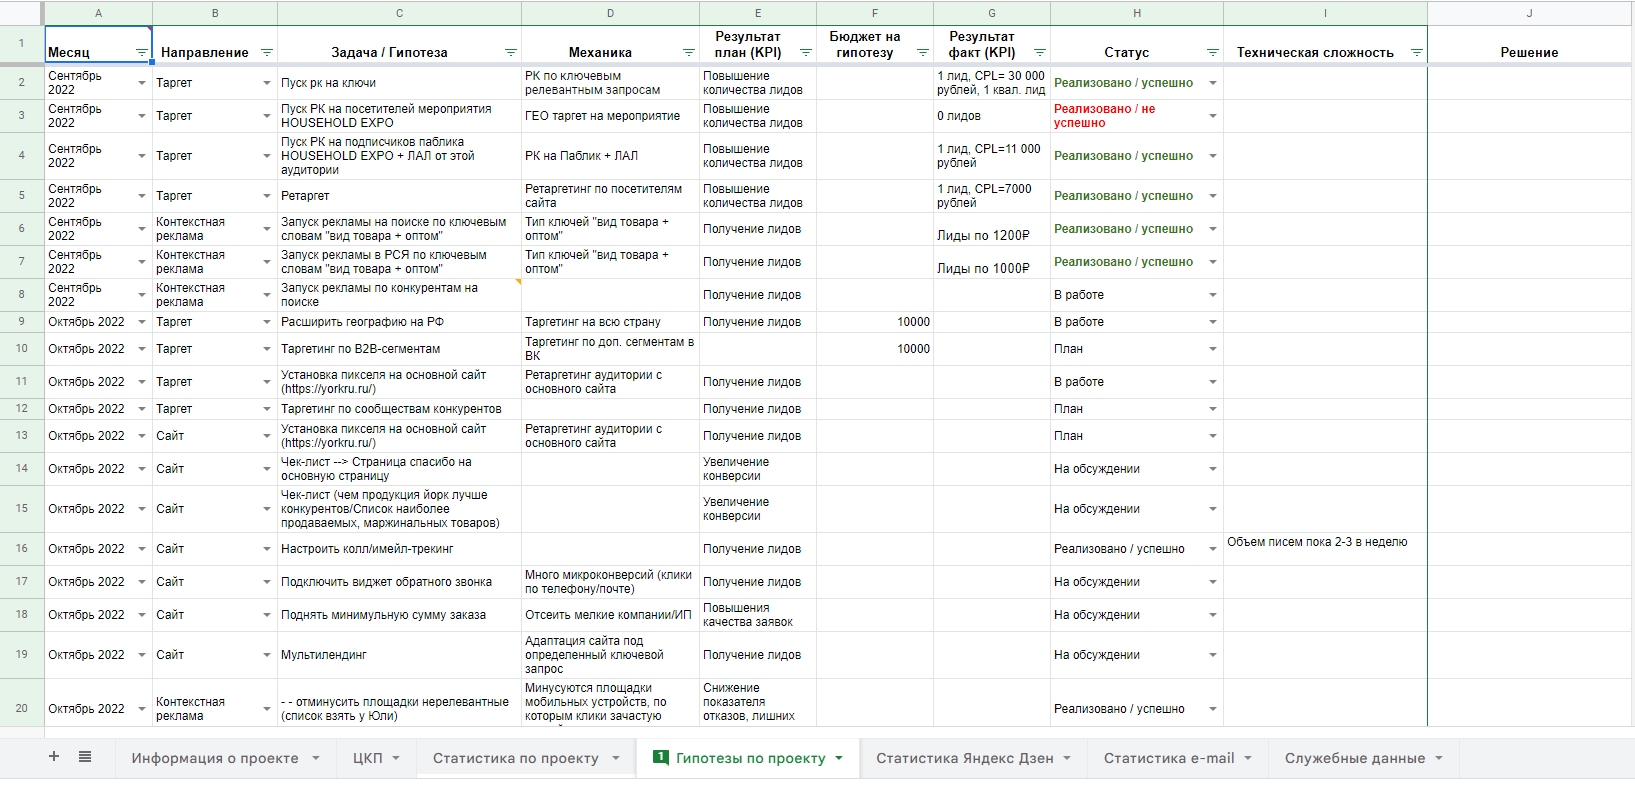This screenshot has width=1635, height=785.
Task: Open the filter on the Направление header
Action: click(x=267, y=53)
